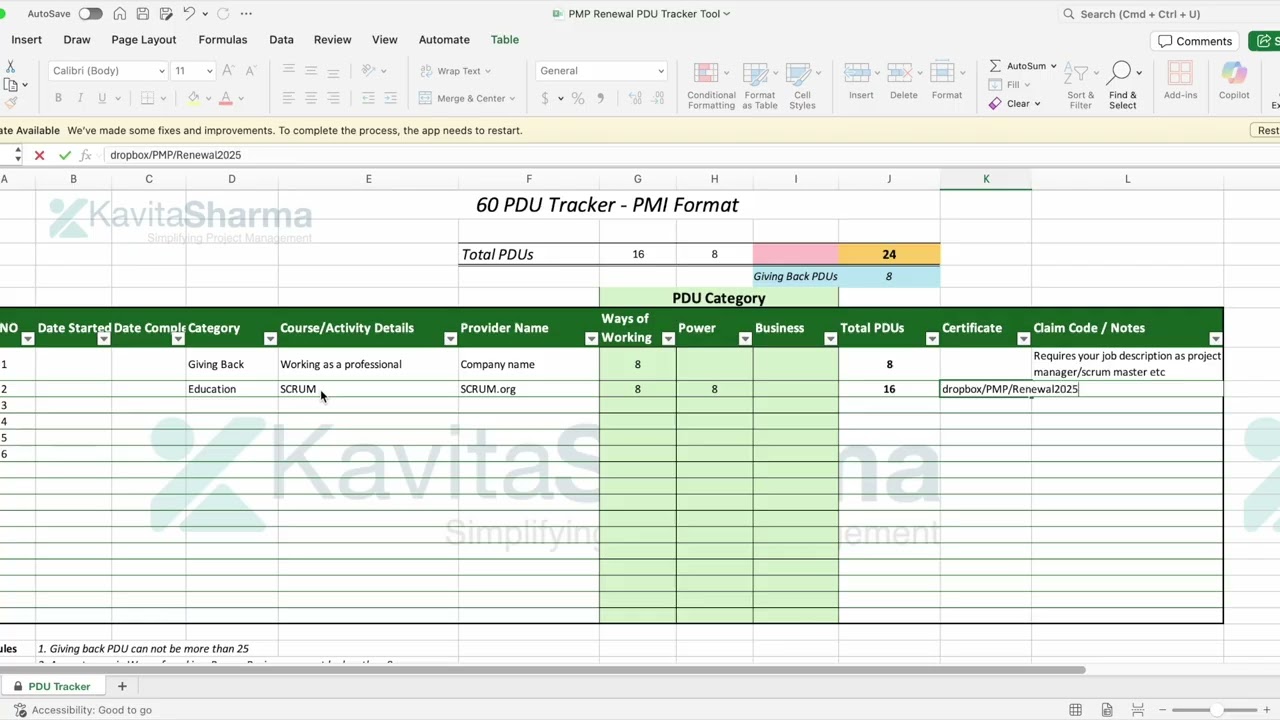Image resolution: width=1280 pixels, height=720 pixels.
Task: Toggle the AutoSave switch
Action: (90, 14)
